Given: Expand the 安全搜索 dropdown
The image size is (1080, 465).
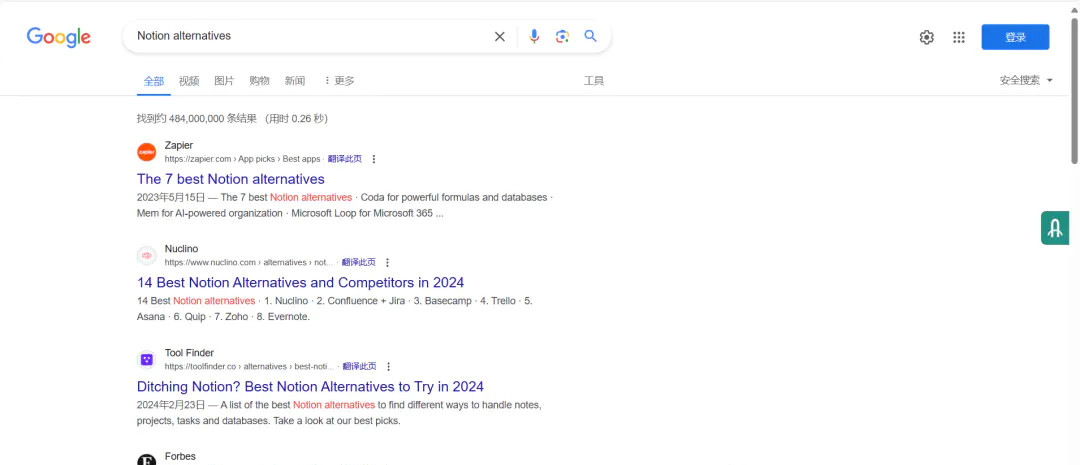Looking at the screenshot, I should tap(1026, 80).
